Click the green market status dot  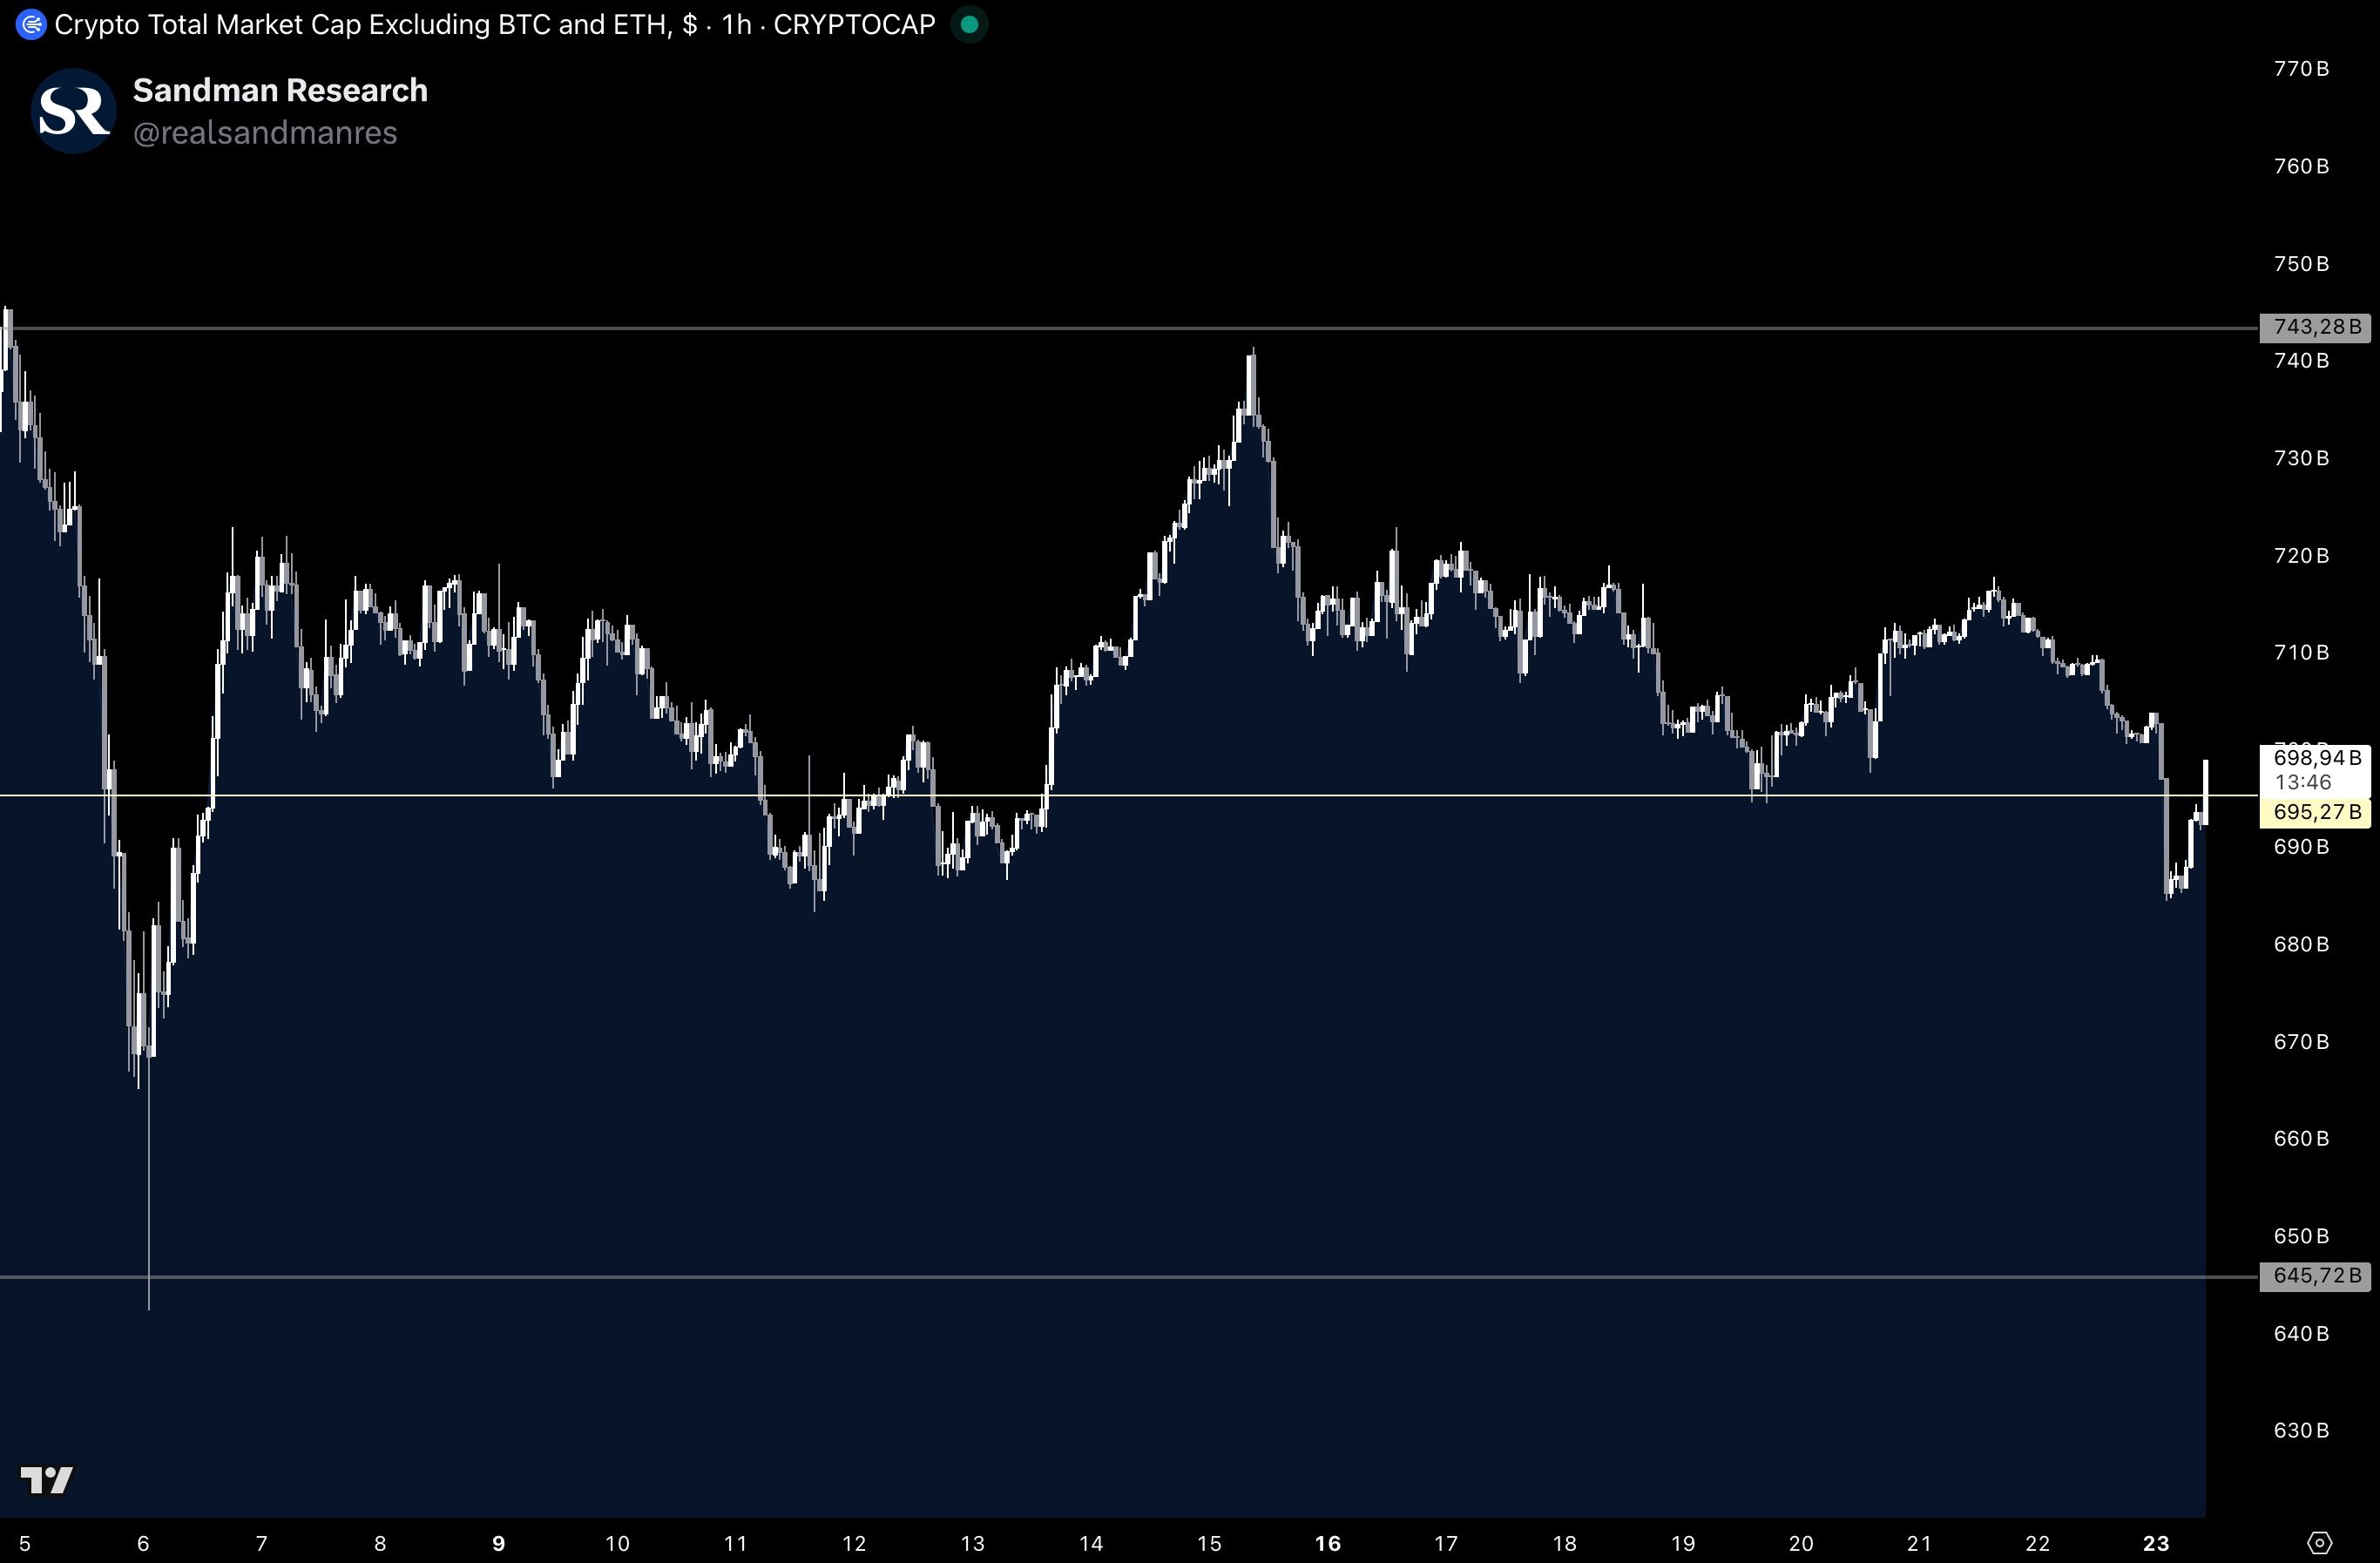pos(968,24)
